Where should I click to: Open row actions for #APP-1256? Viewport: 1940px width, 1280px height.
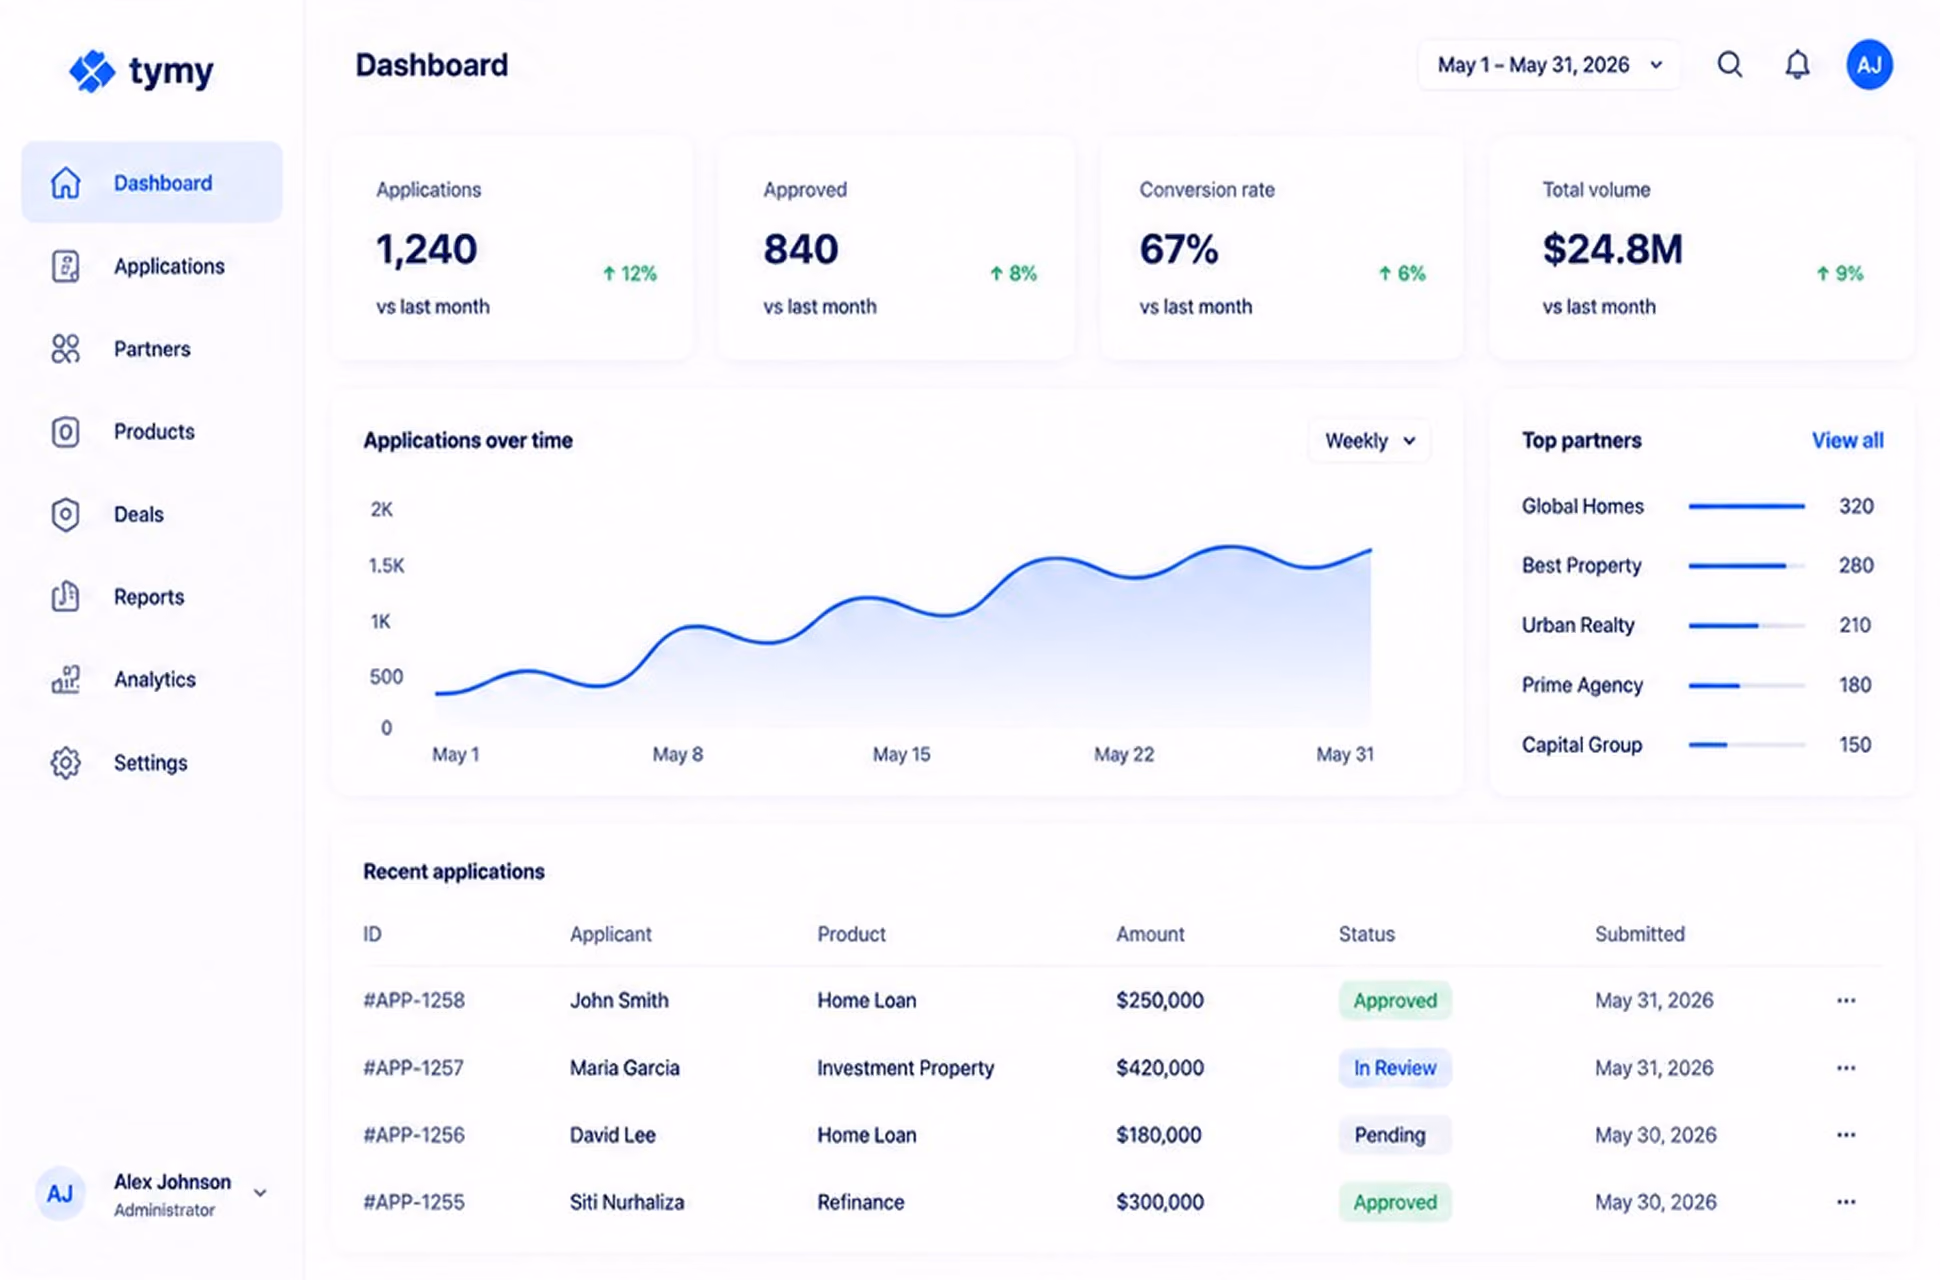(1846, 1135)
